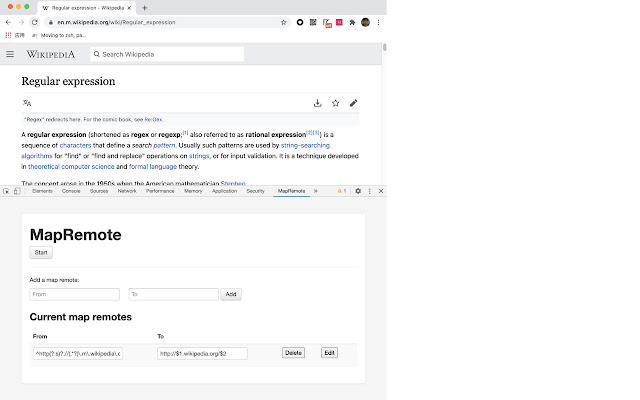Edit the article with pencil icon
Viewport: 640px width, 400px height.
pyautogui.click(x=353, y=103)
